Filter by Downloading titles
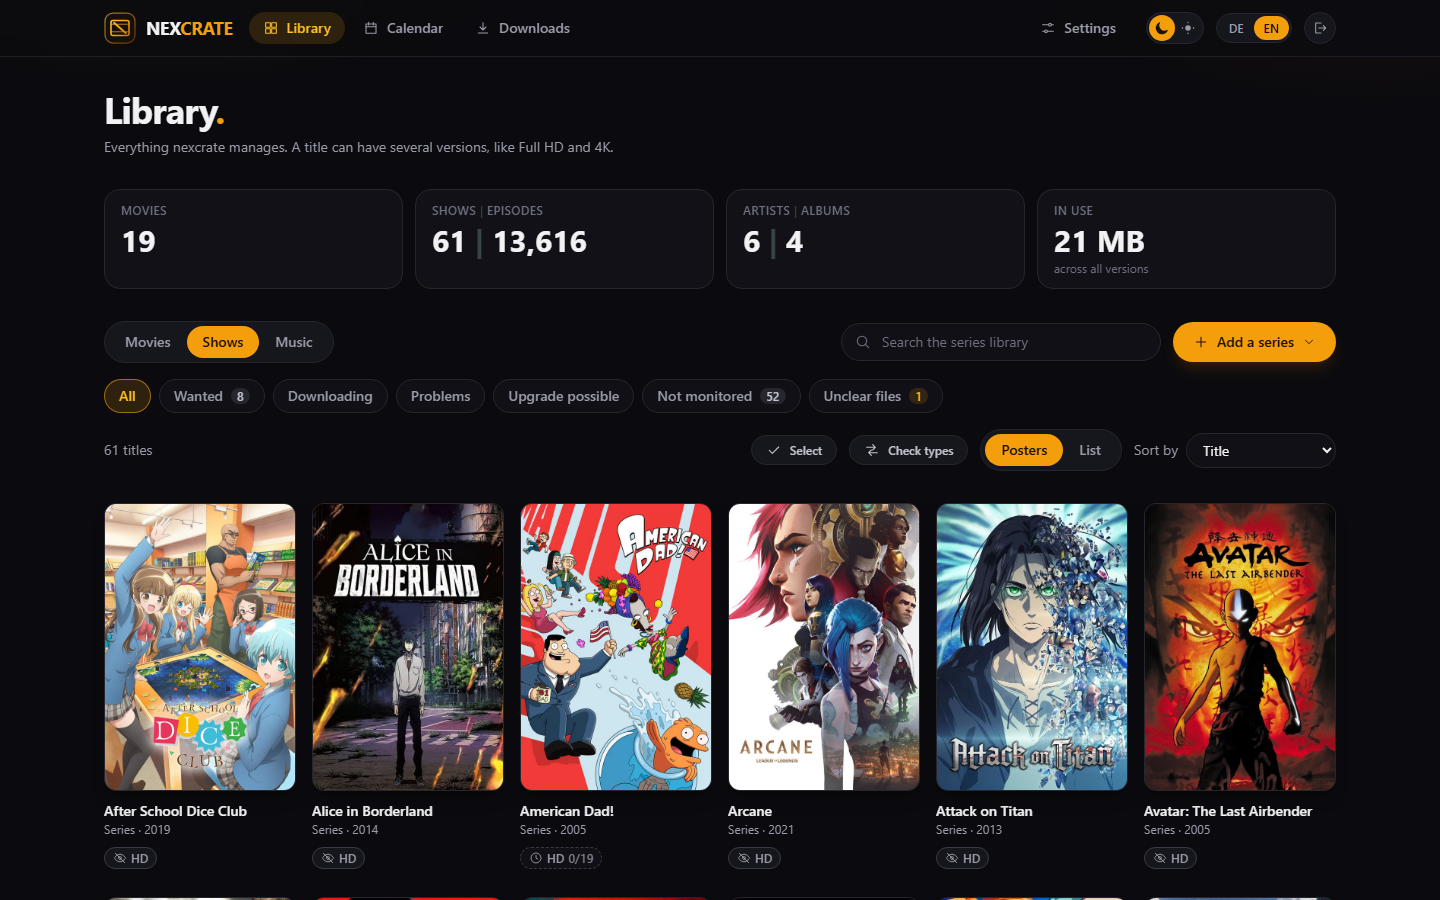This screenshot has height=900, width=1440. (330, 396)
